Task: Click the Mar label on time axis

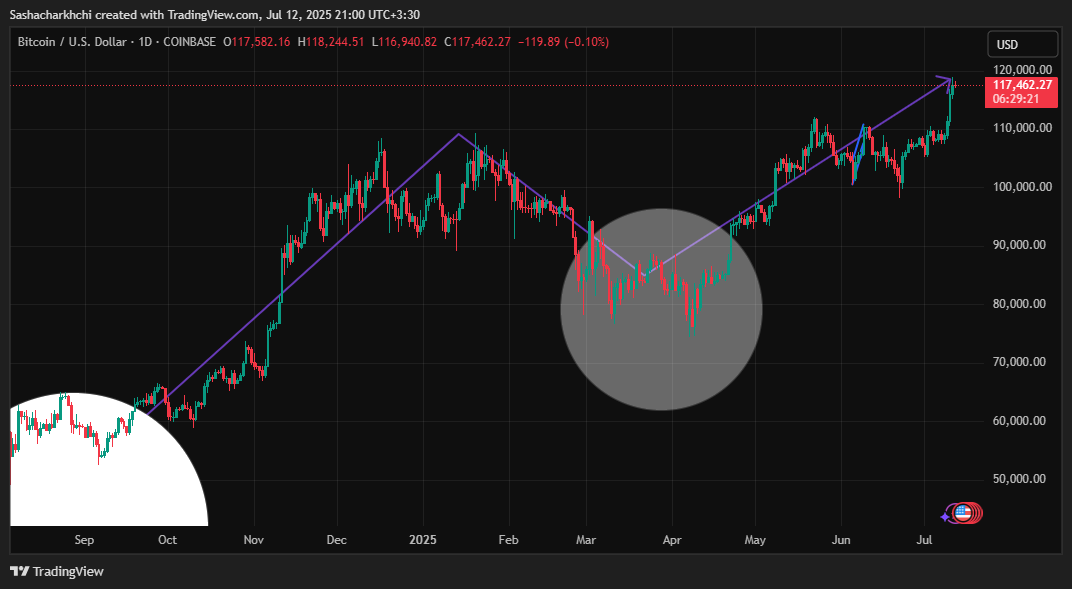Action: (586, 540)
